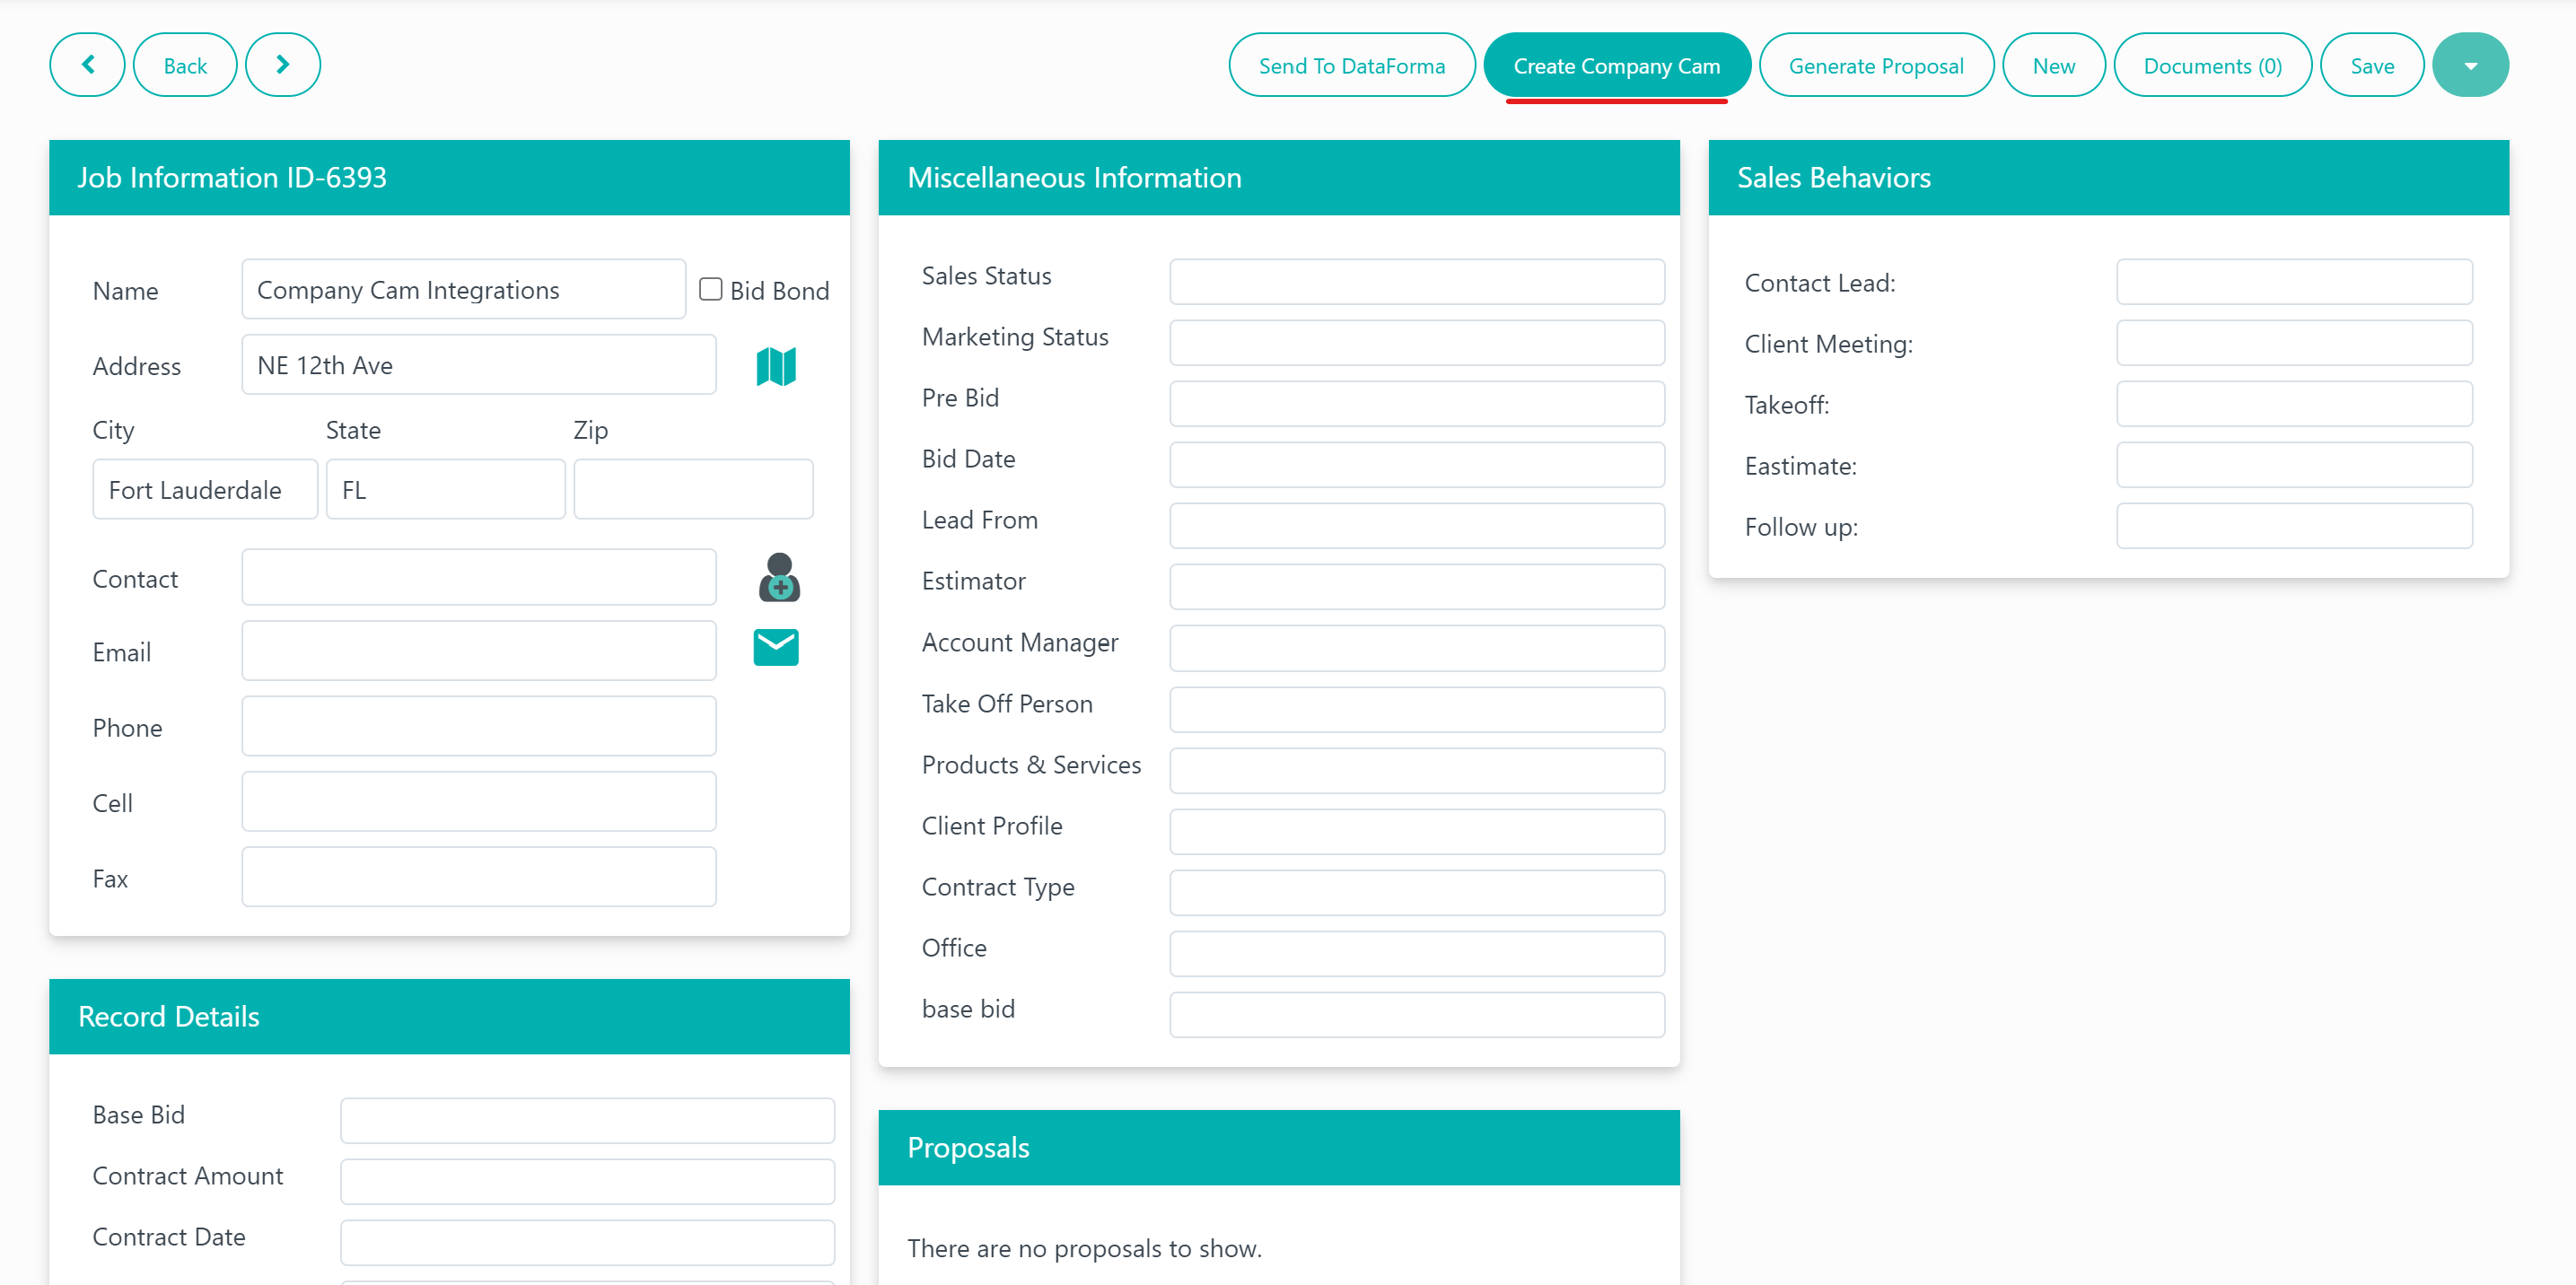Click the New button
This screenshot has width=2576, height=1285.
[2053, 65]
